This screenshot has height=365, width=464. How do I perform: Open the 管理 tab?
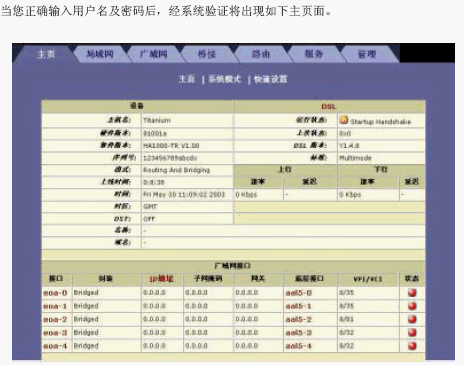click(367, 54)
